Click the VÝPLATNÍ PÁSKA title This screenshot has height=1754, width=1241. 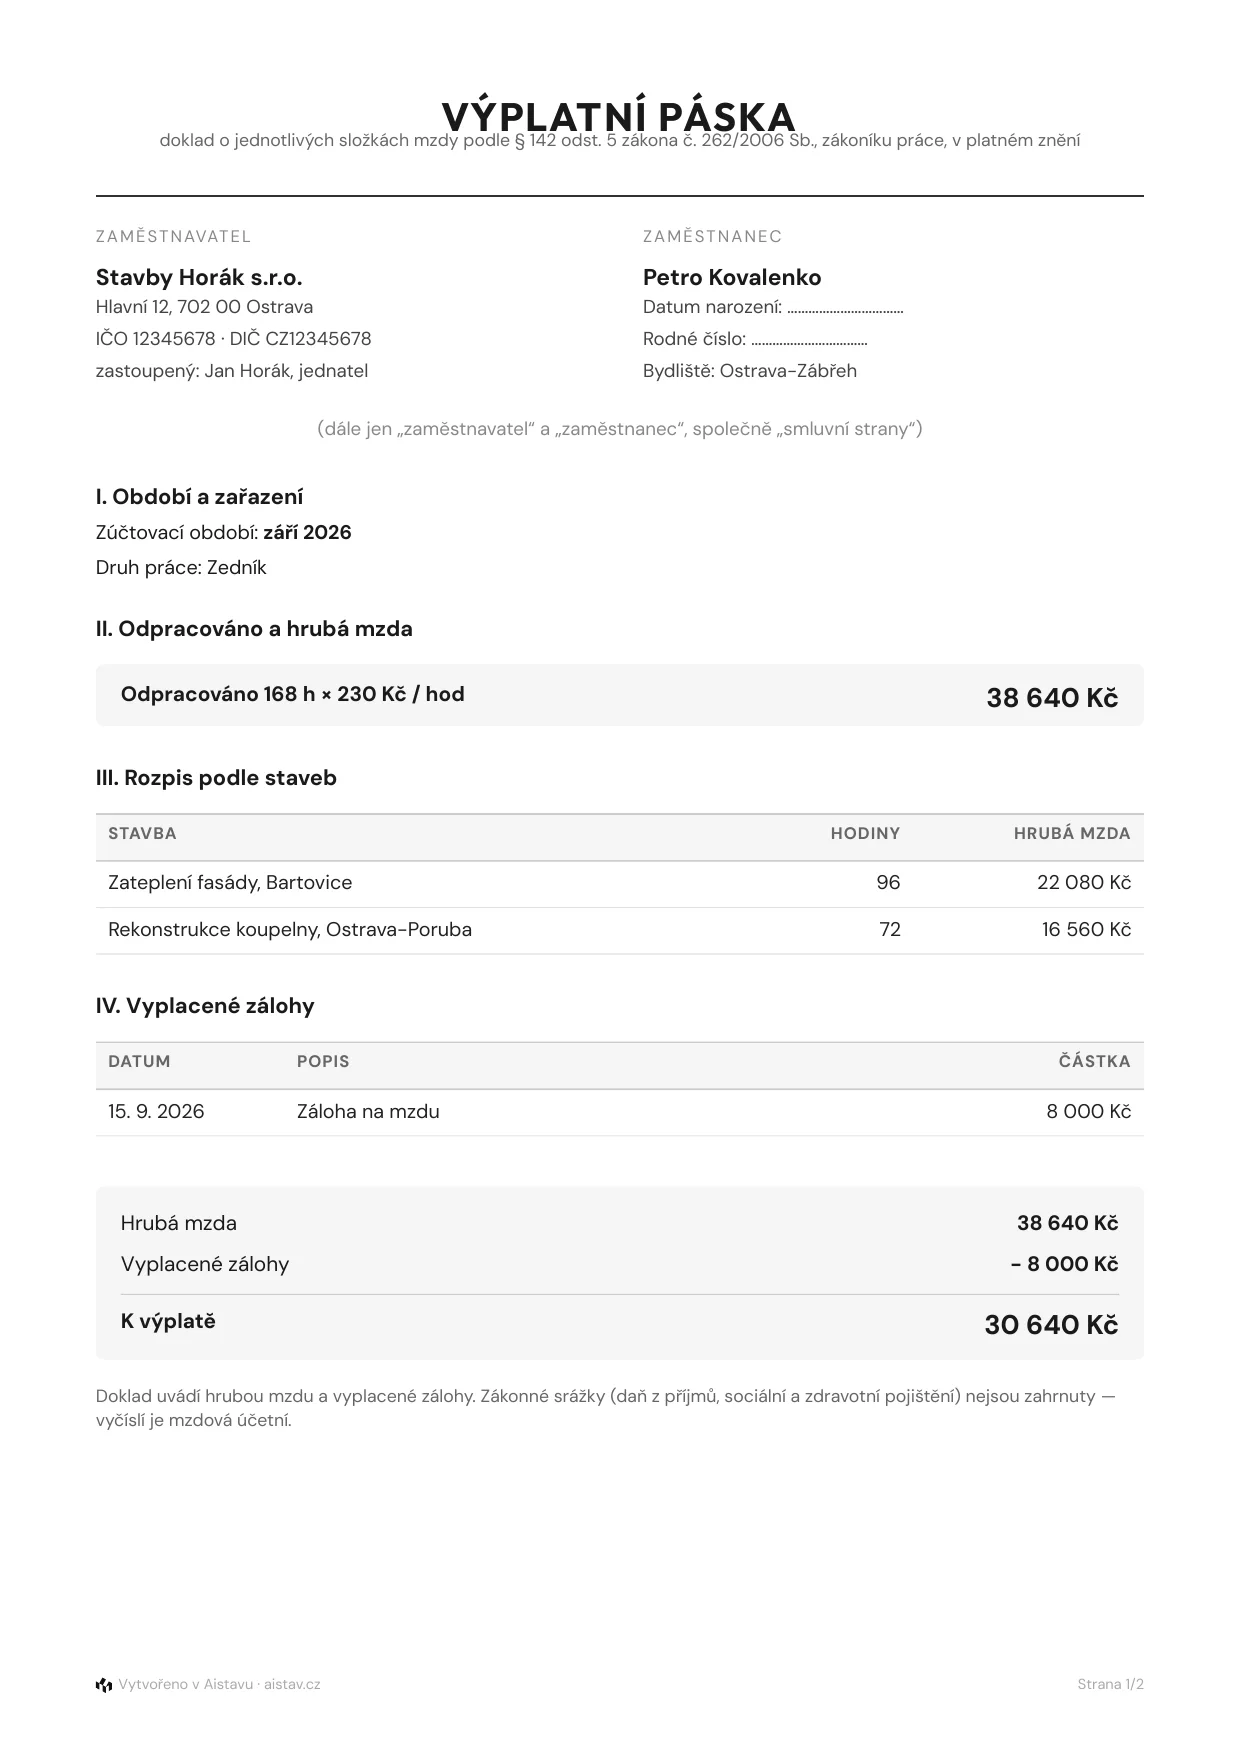tap(619, 117)
